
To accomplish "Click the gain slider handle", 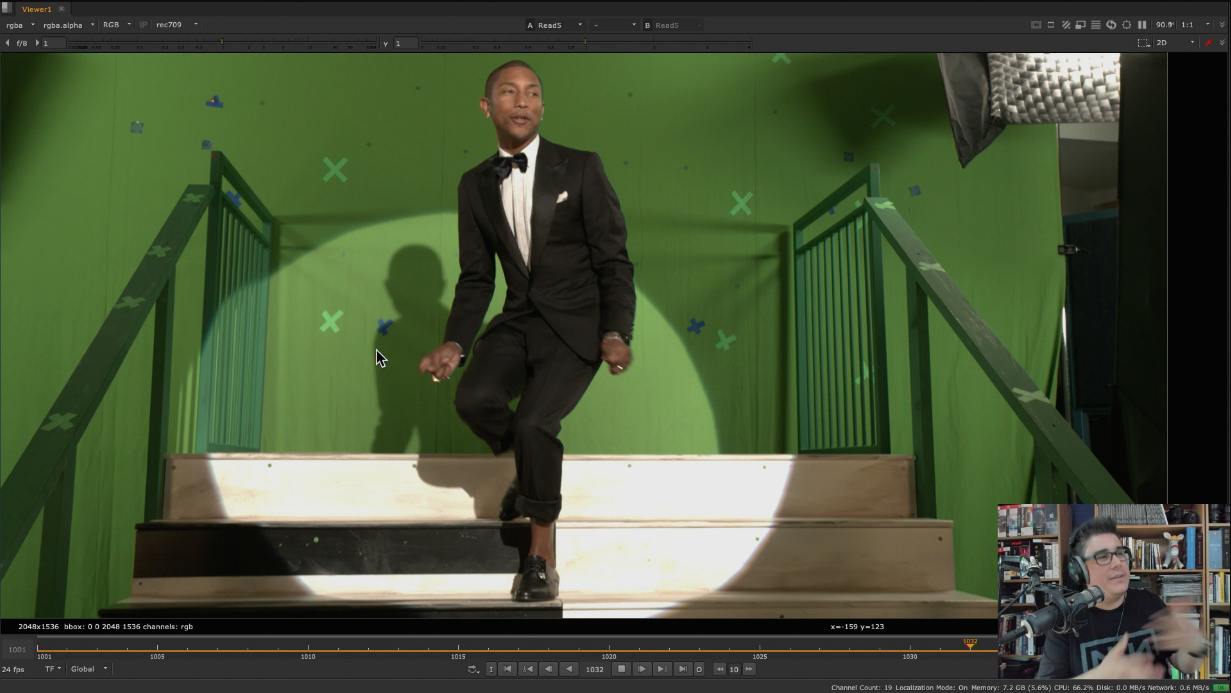I will click(x=222, y=43).
